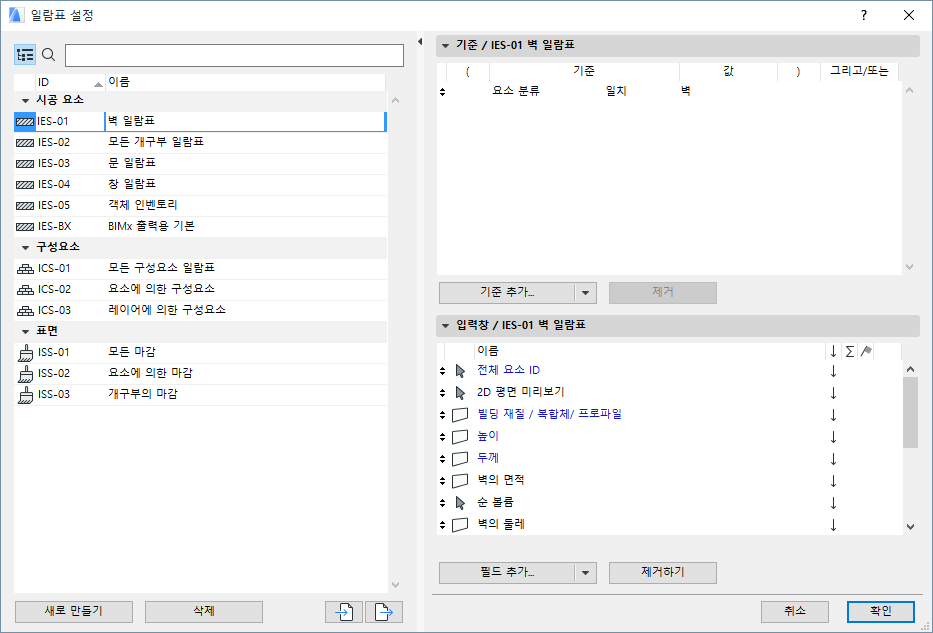Collapse the 표면 group
This screenshot has height=633, width=933.
[x=26, y=332]
